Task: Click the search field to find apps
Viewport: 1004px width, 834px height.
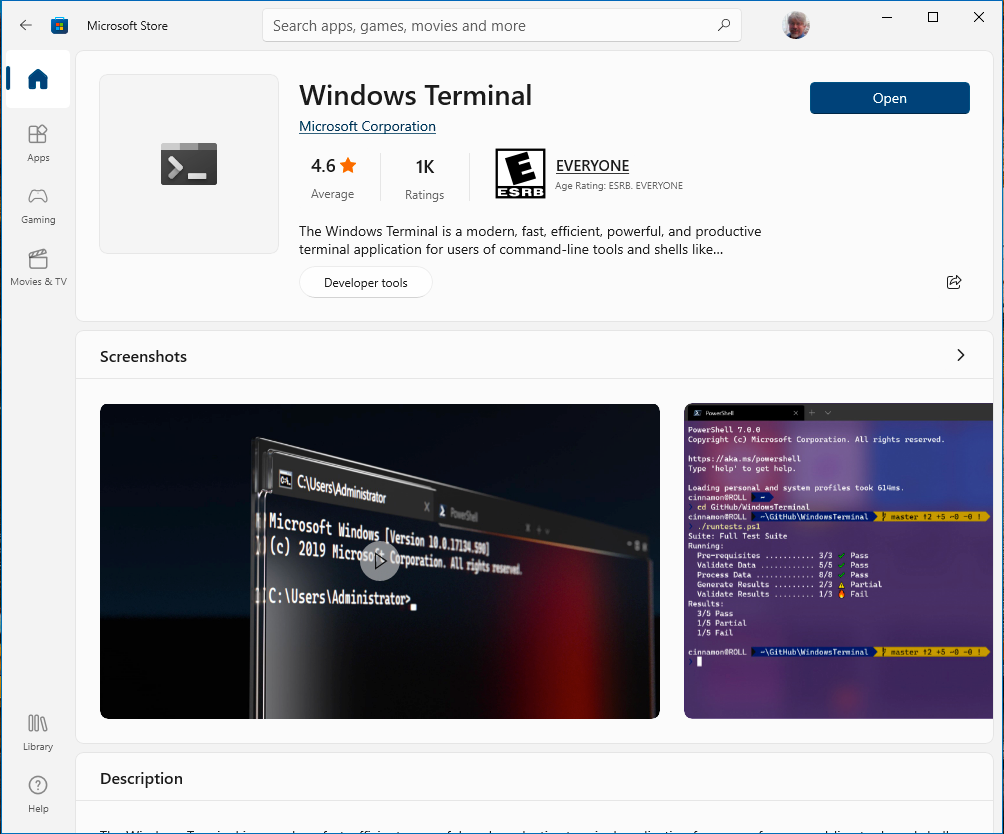Action: pos(501,25)
